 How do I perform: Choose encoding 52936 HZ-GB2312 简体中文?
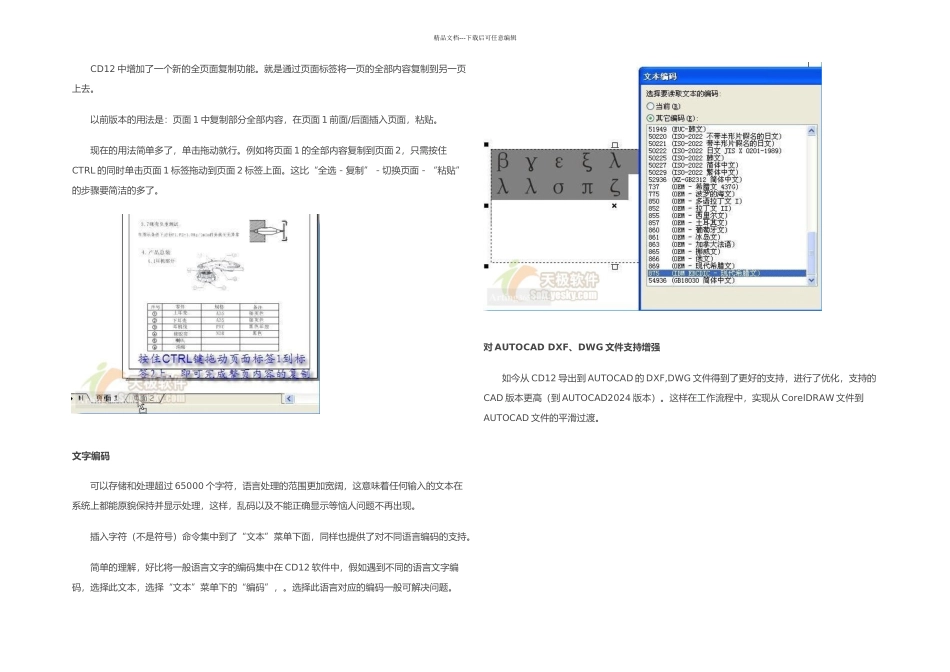pyautogui.click(x=726, y=179)
